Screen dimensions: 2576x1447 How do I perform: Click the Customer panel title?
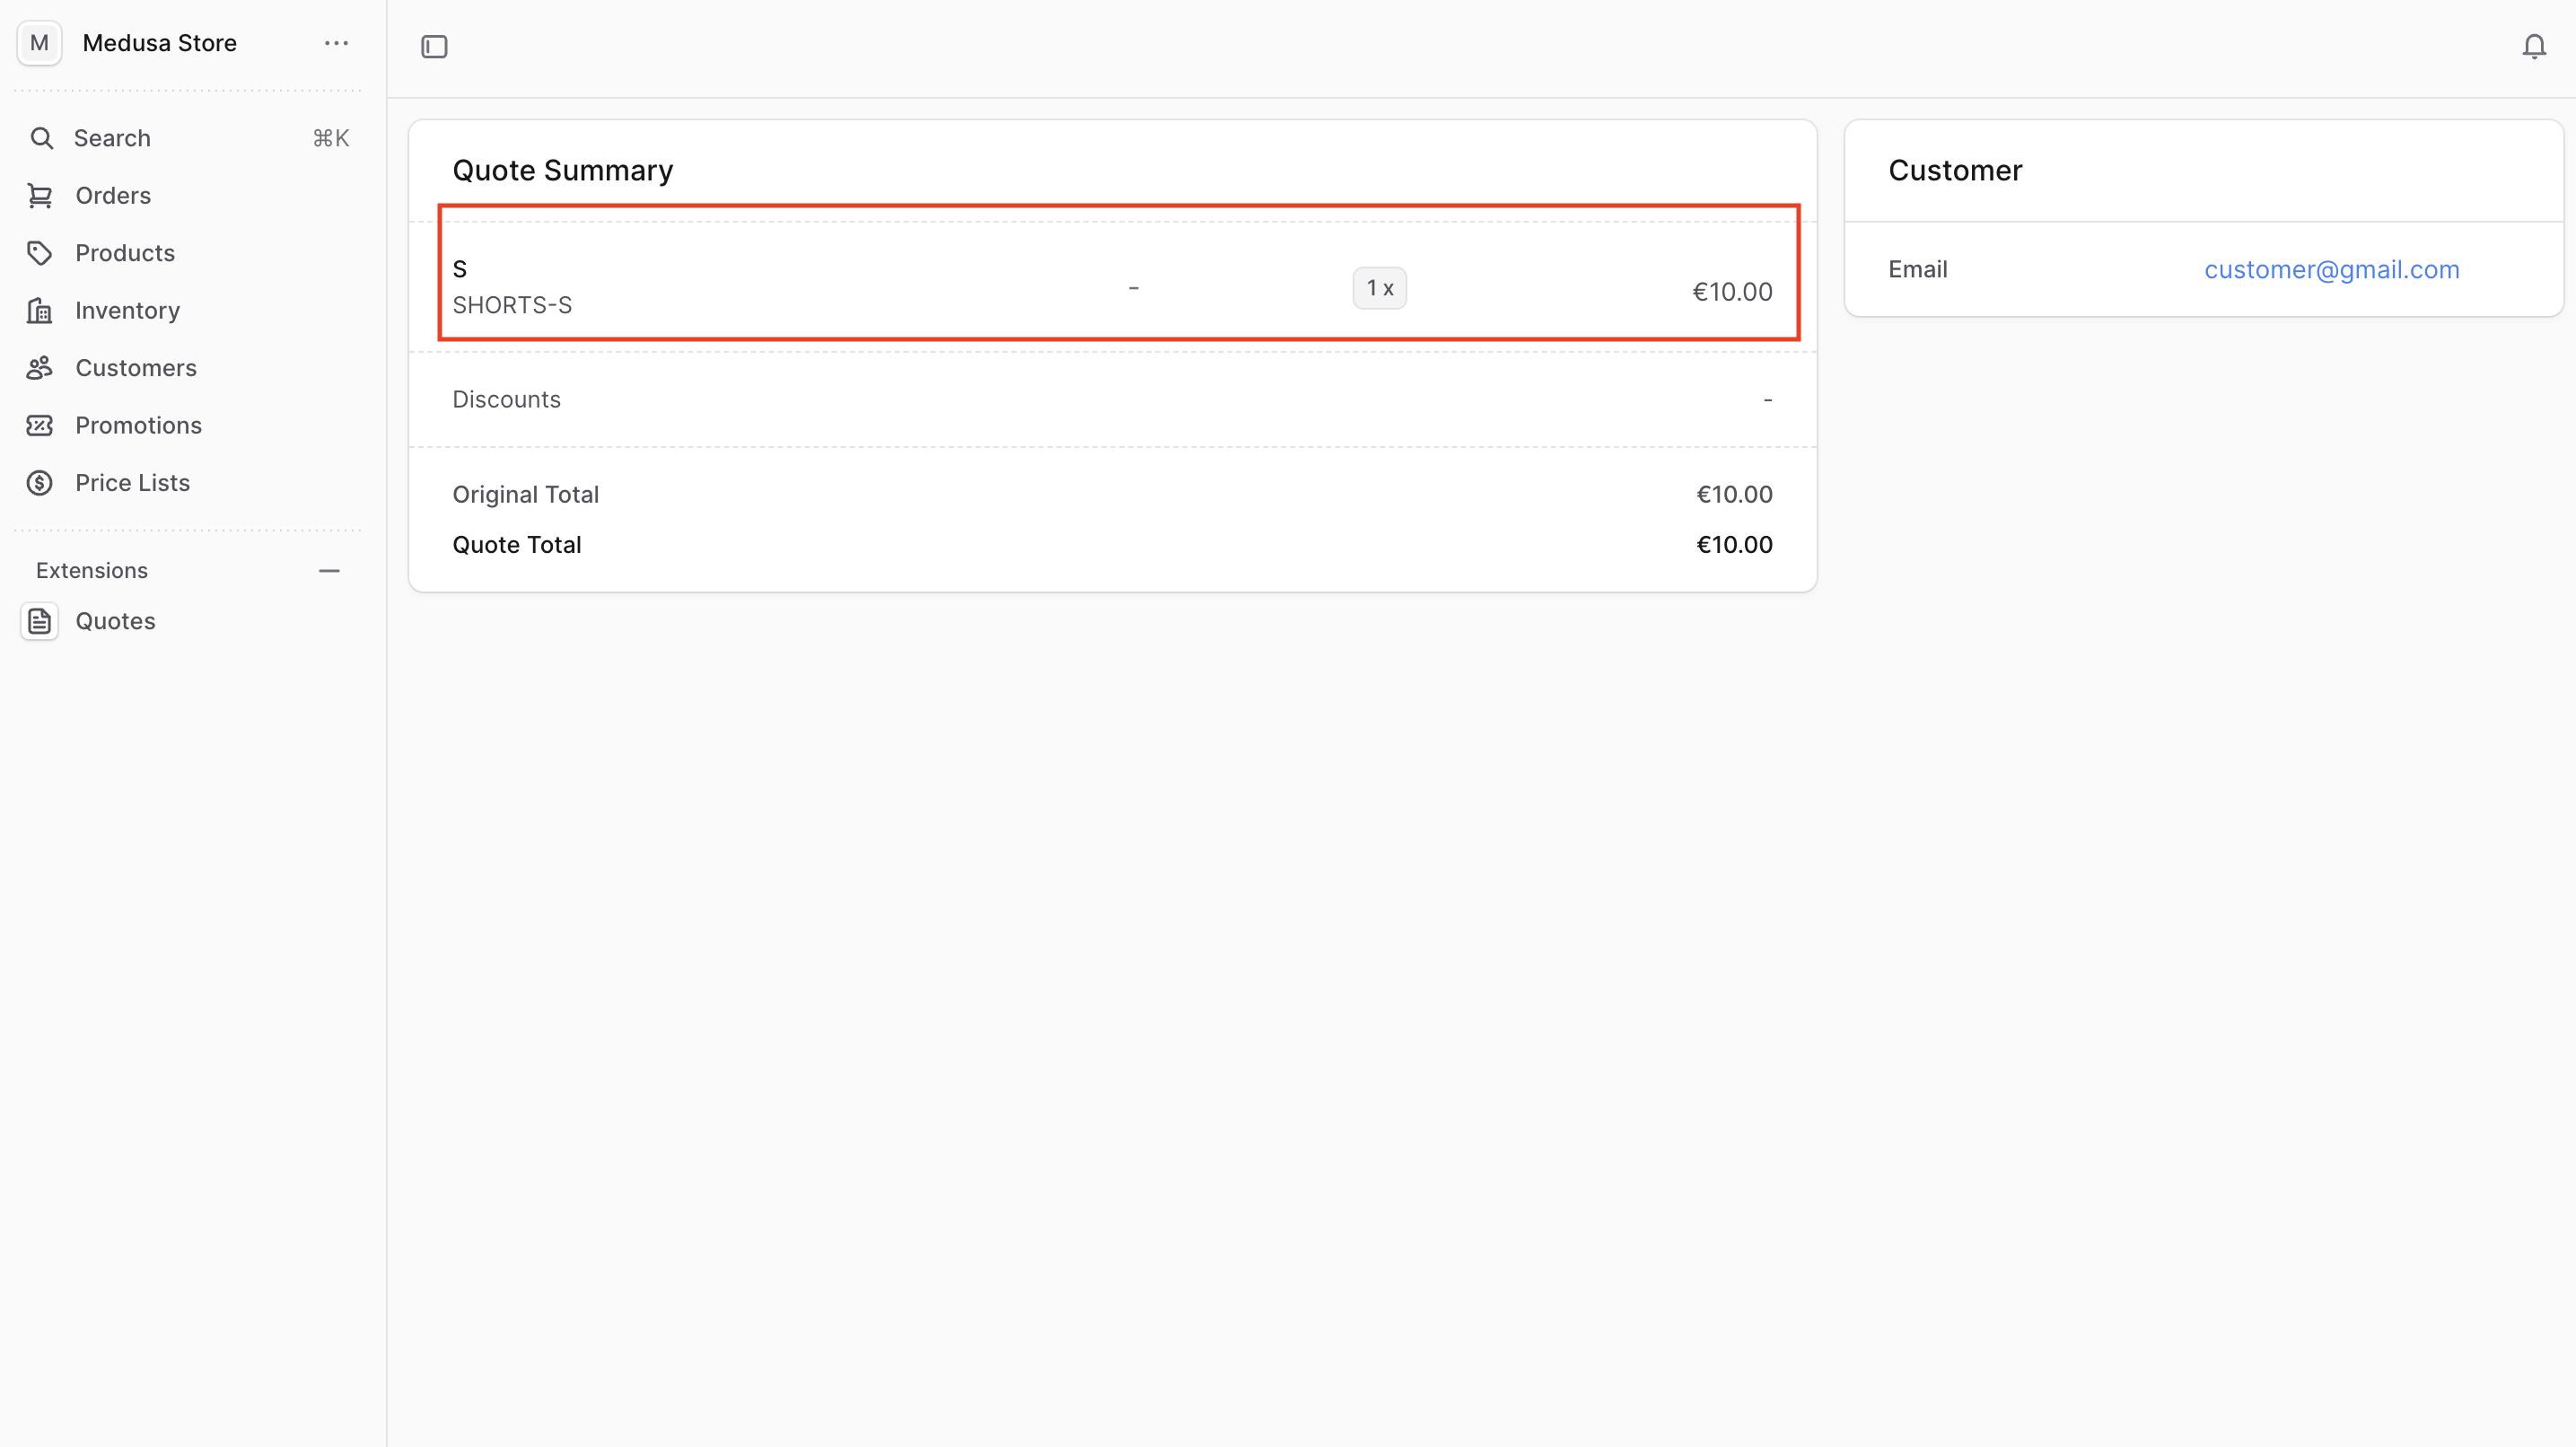pyautogui.click(x=1955, y=170)
